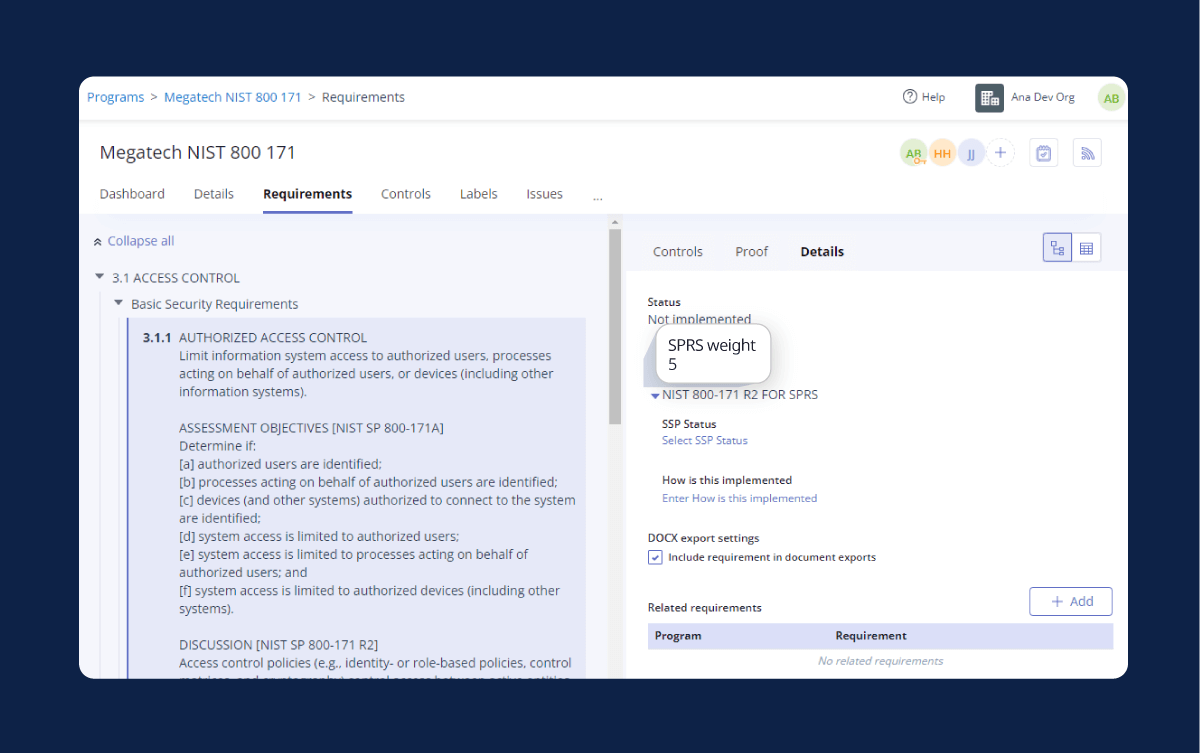1200x753 pixels.
Task: Open the Ana Dev Org building icon
Action: [989, 98]
